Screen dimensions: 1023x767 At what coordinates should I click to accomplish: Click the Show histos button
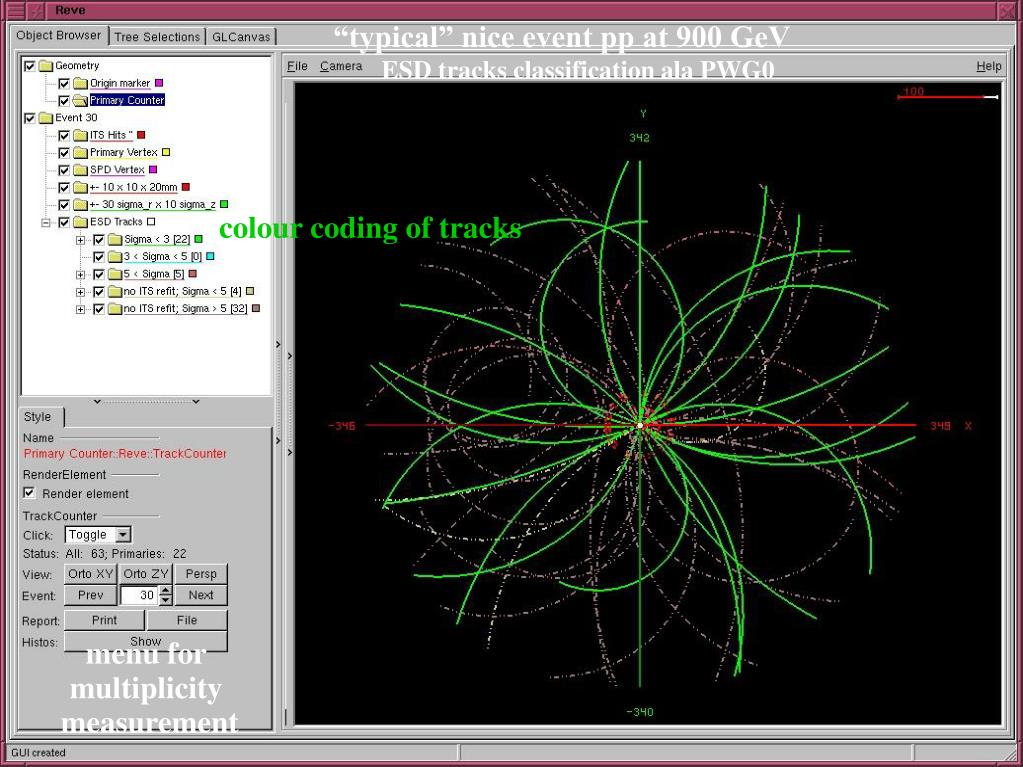pos(146,642)
